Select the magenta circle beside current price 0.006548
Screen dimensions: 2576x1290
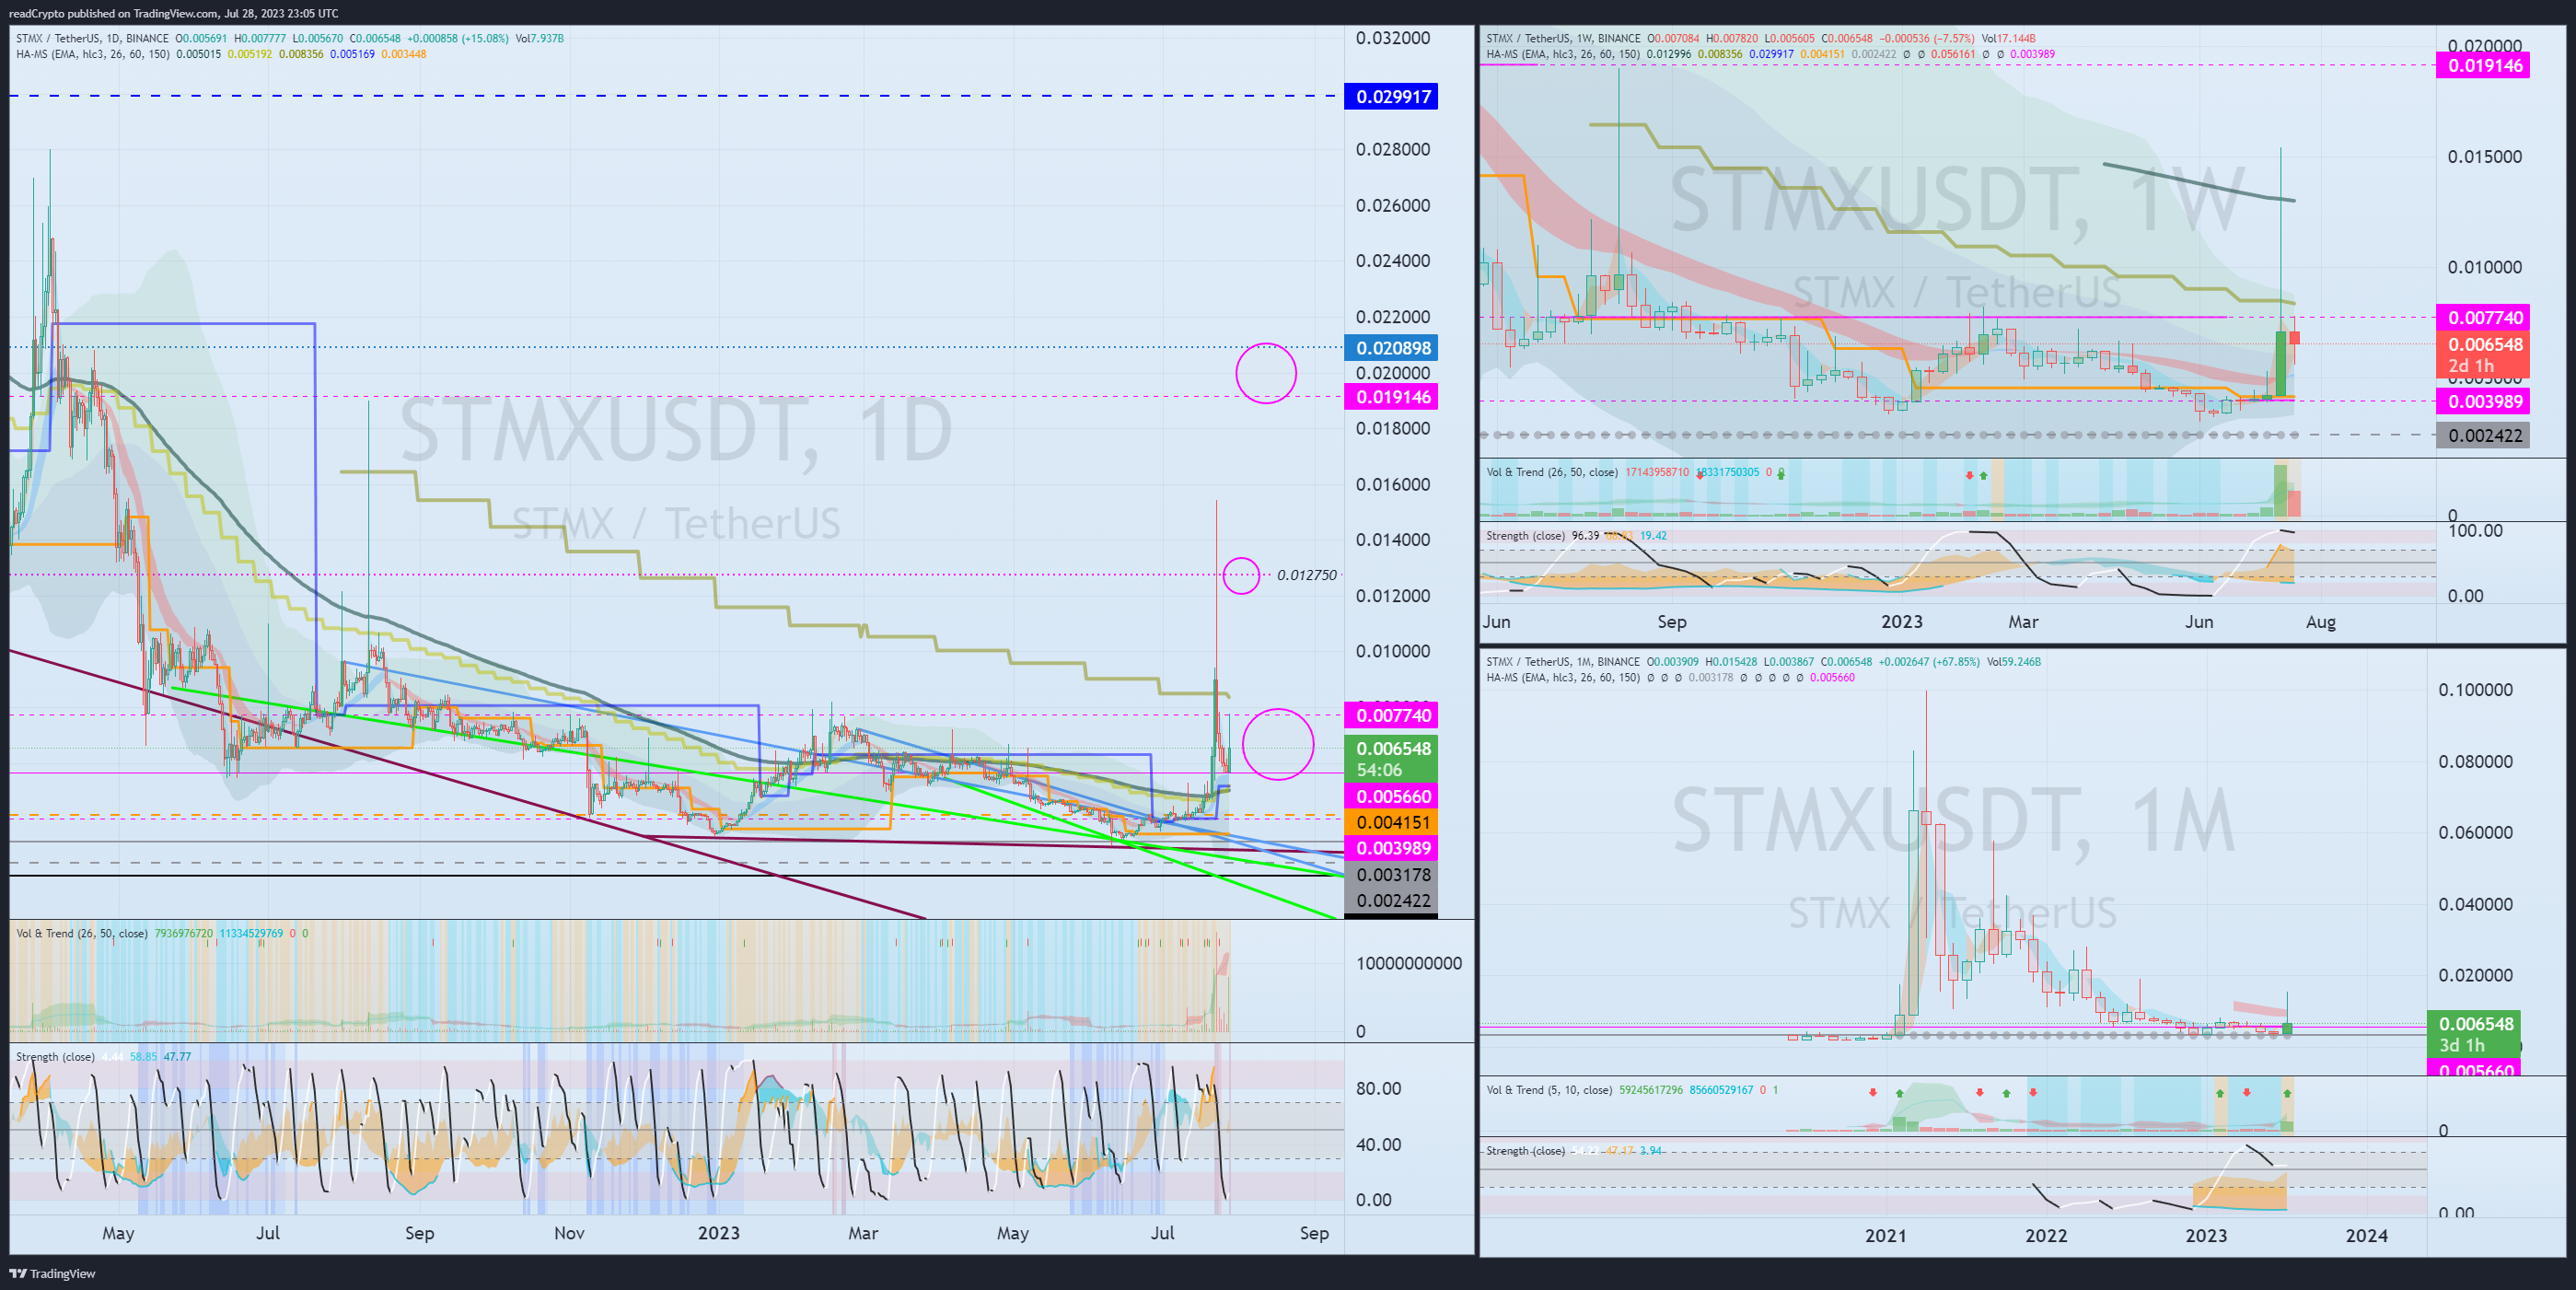[x=1278, y=744]
